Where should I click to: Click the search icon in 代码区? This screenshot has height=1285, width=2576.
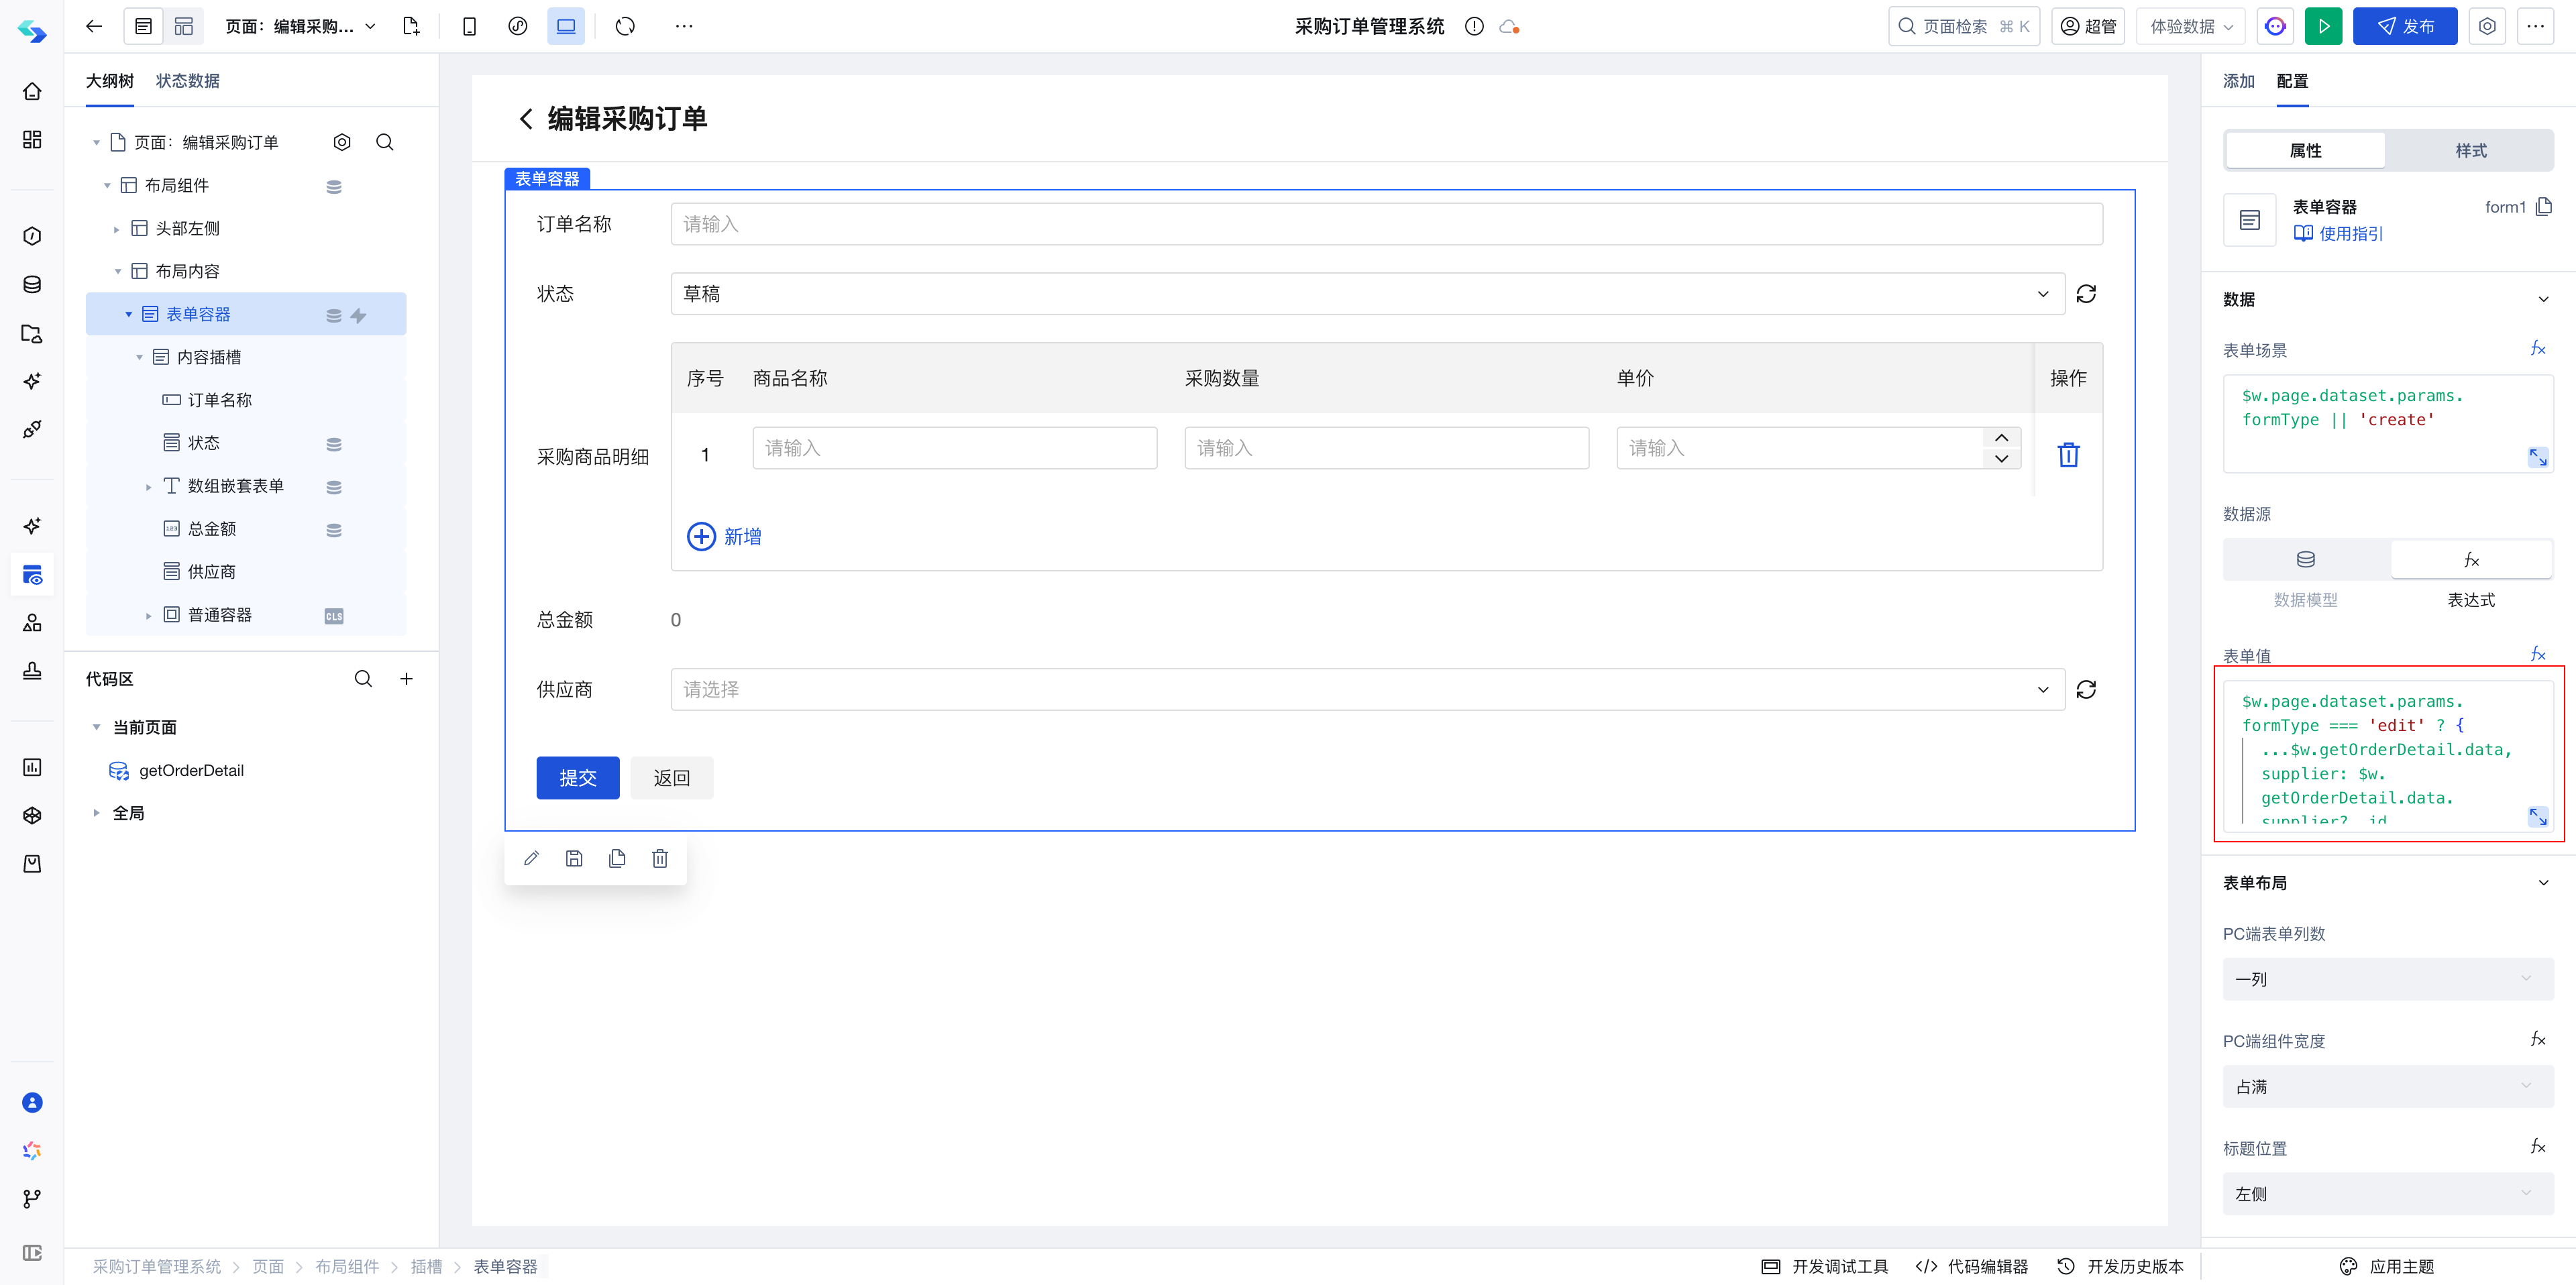363,678
